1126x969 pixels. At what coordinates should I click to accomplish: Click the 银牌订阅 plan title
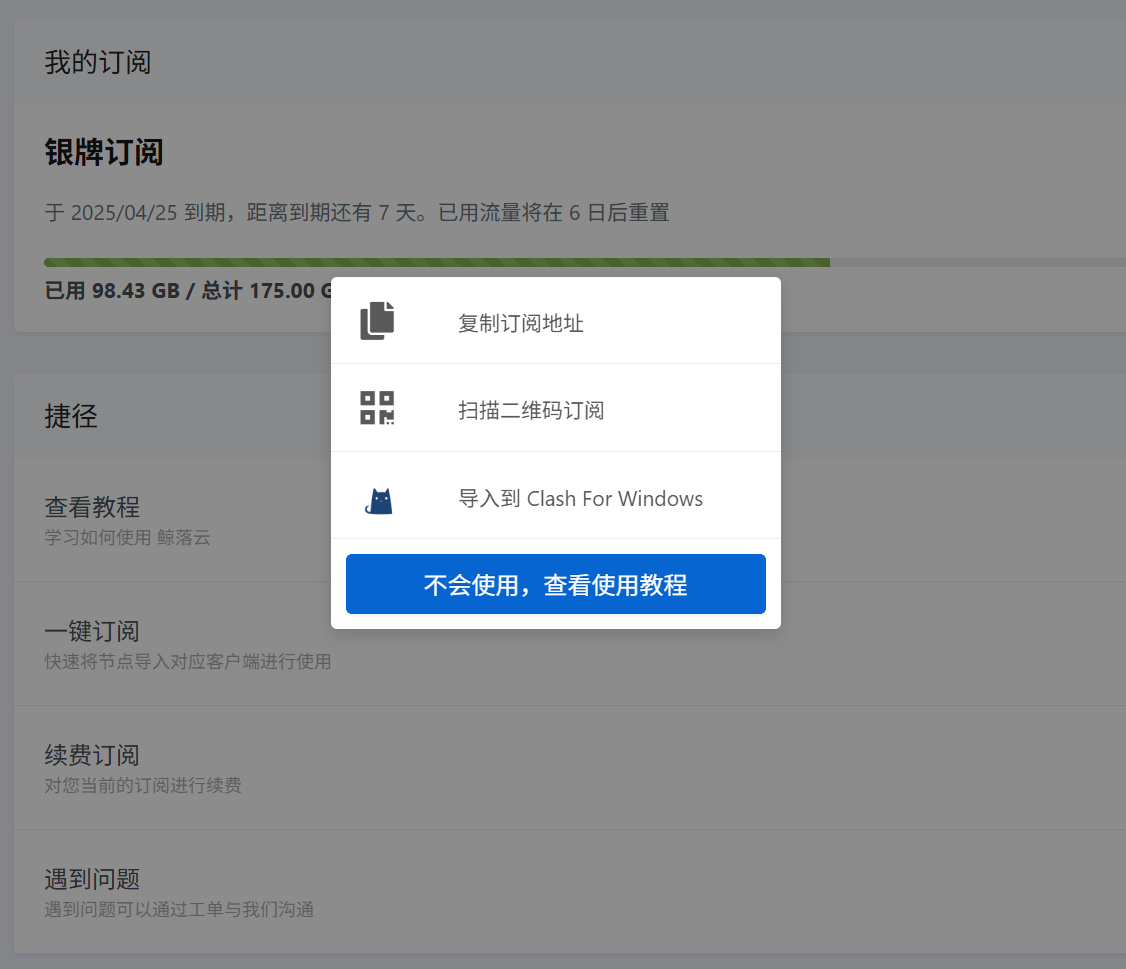pos(104,153)
